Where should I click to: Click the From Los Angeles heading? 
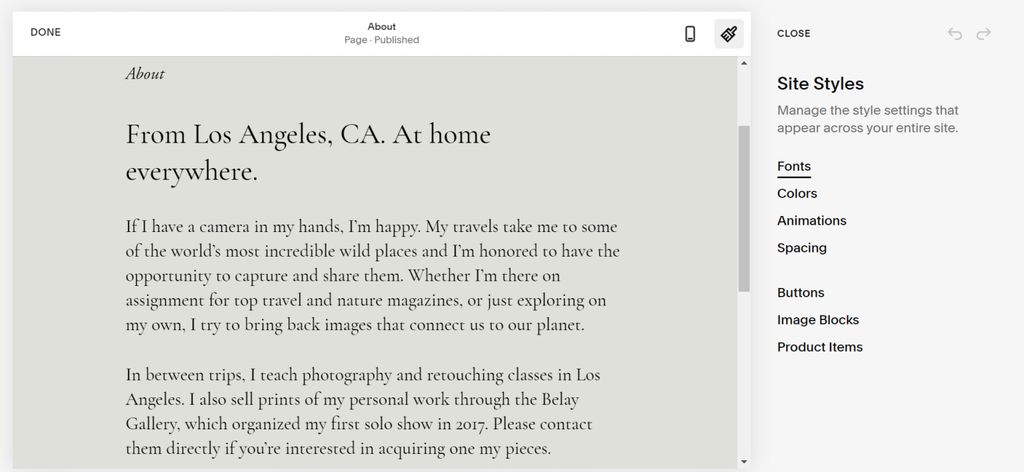308,153
